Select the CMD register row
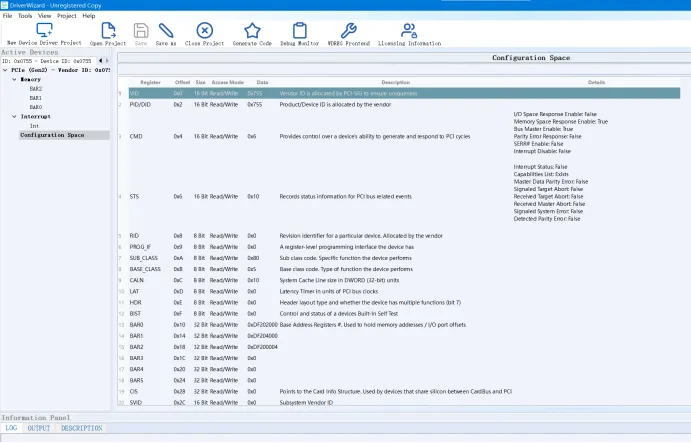 (135, 136)
